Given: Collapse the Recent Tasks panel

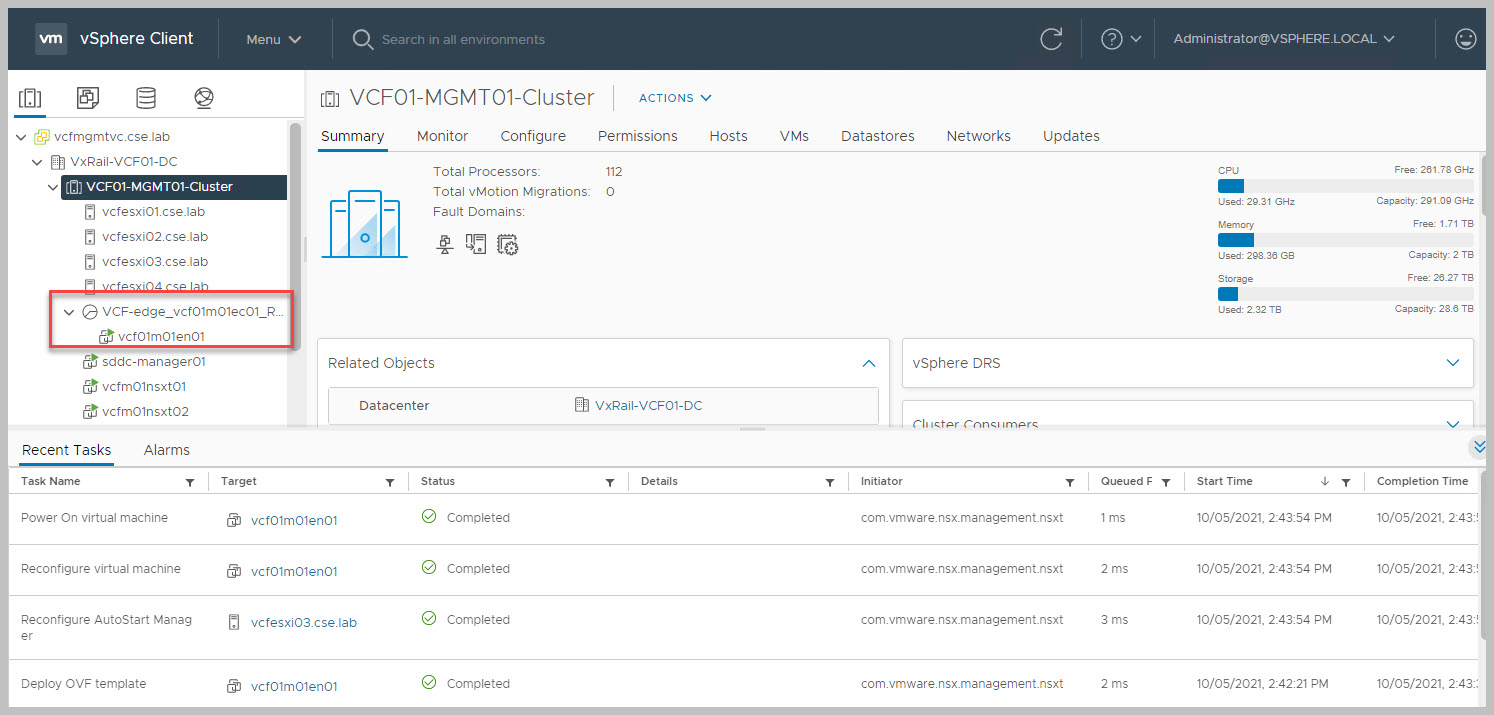Looking at the screenshot, I should click(x=1480, y=447).
